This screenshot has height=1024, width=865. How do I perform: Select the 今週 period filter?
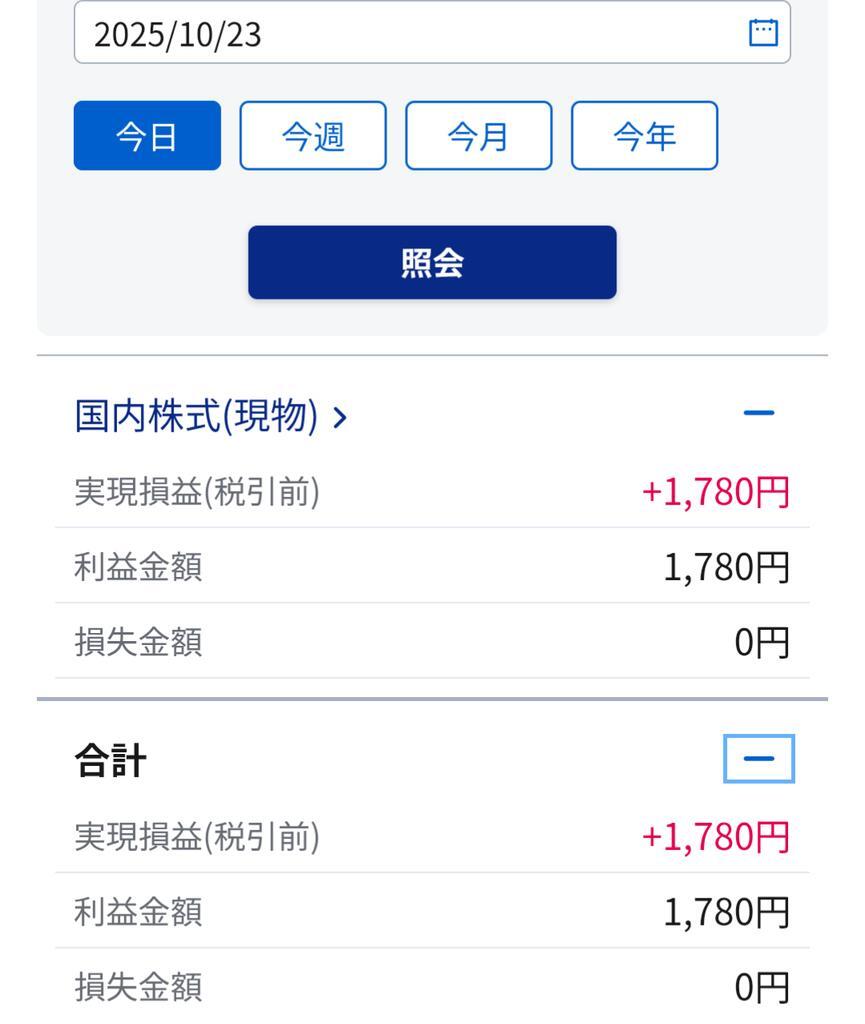coord(313,136)
